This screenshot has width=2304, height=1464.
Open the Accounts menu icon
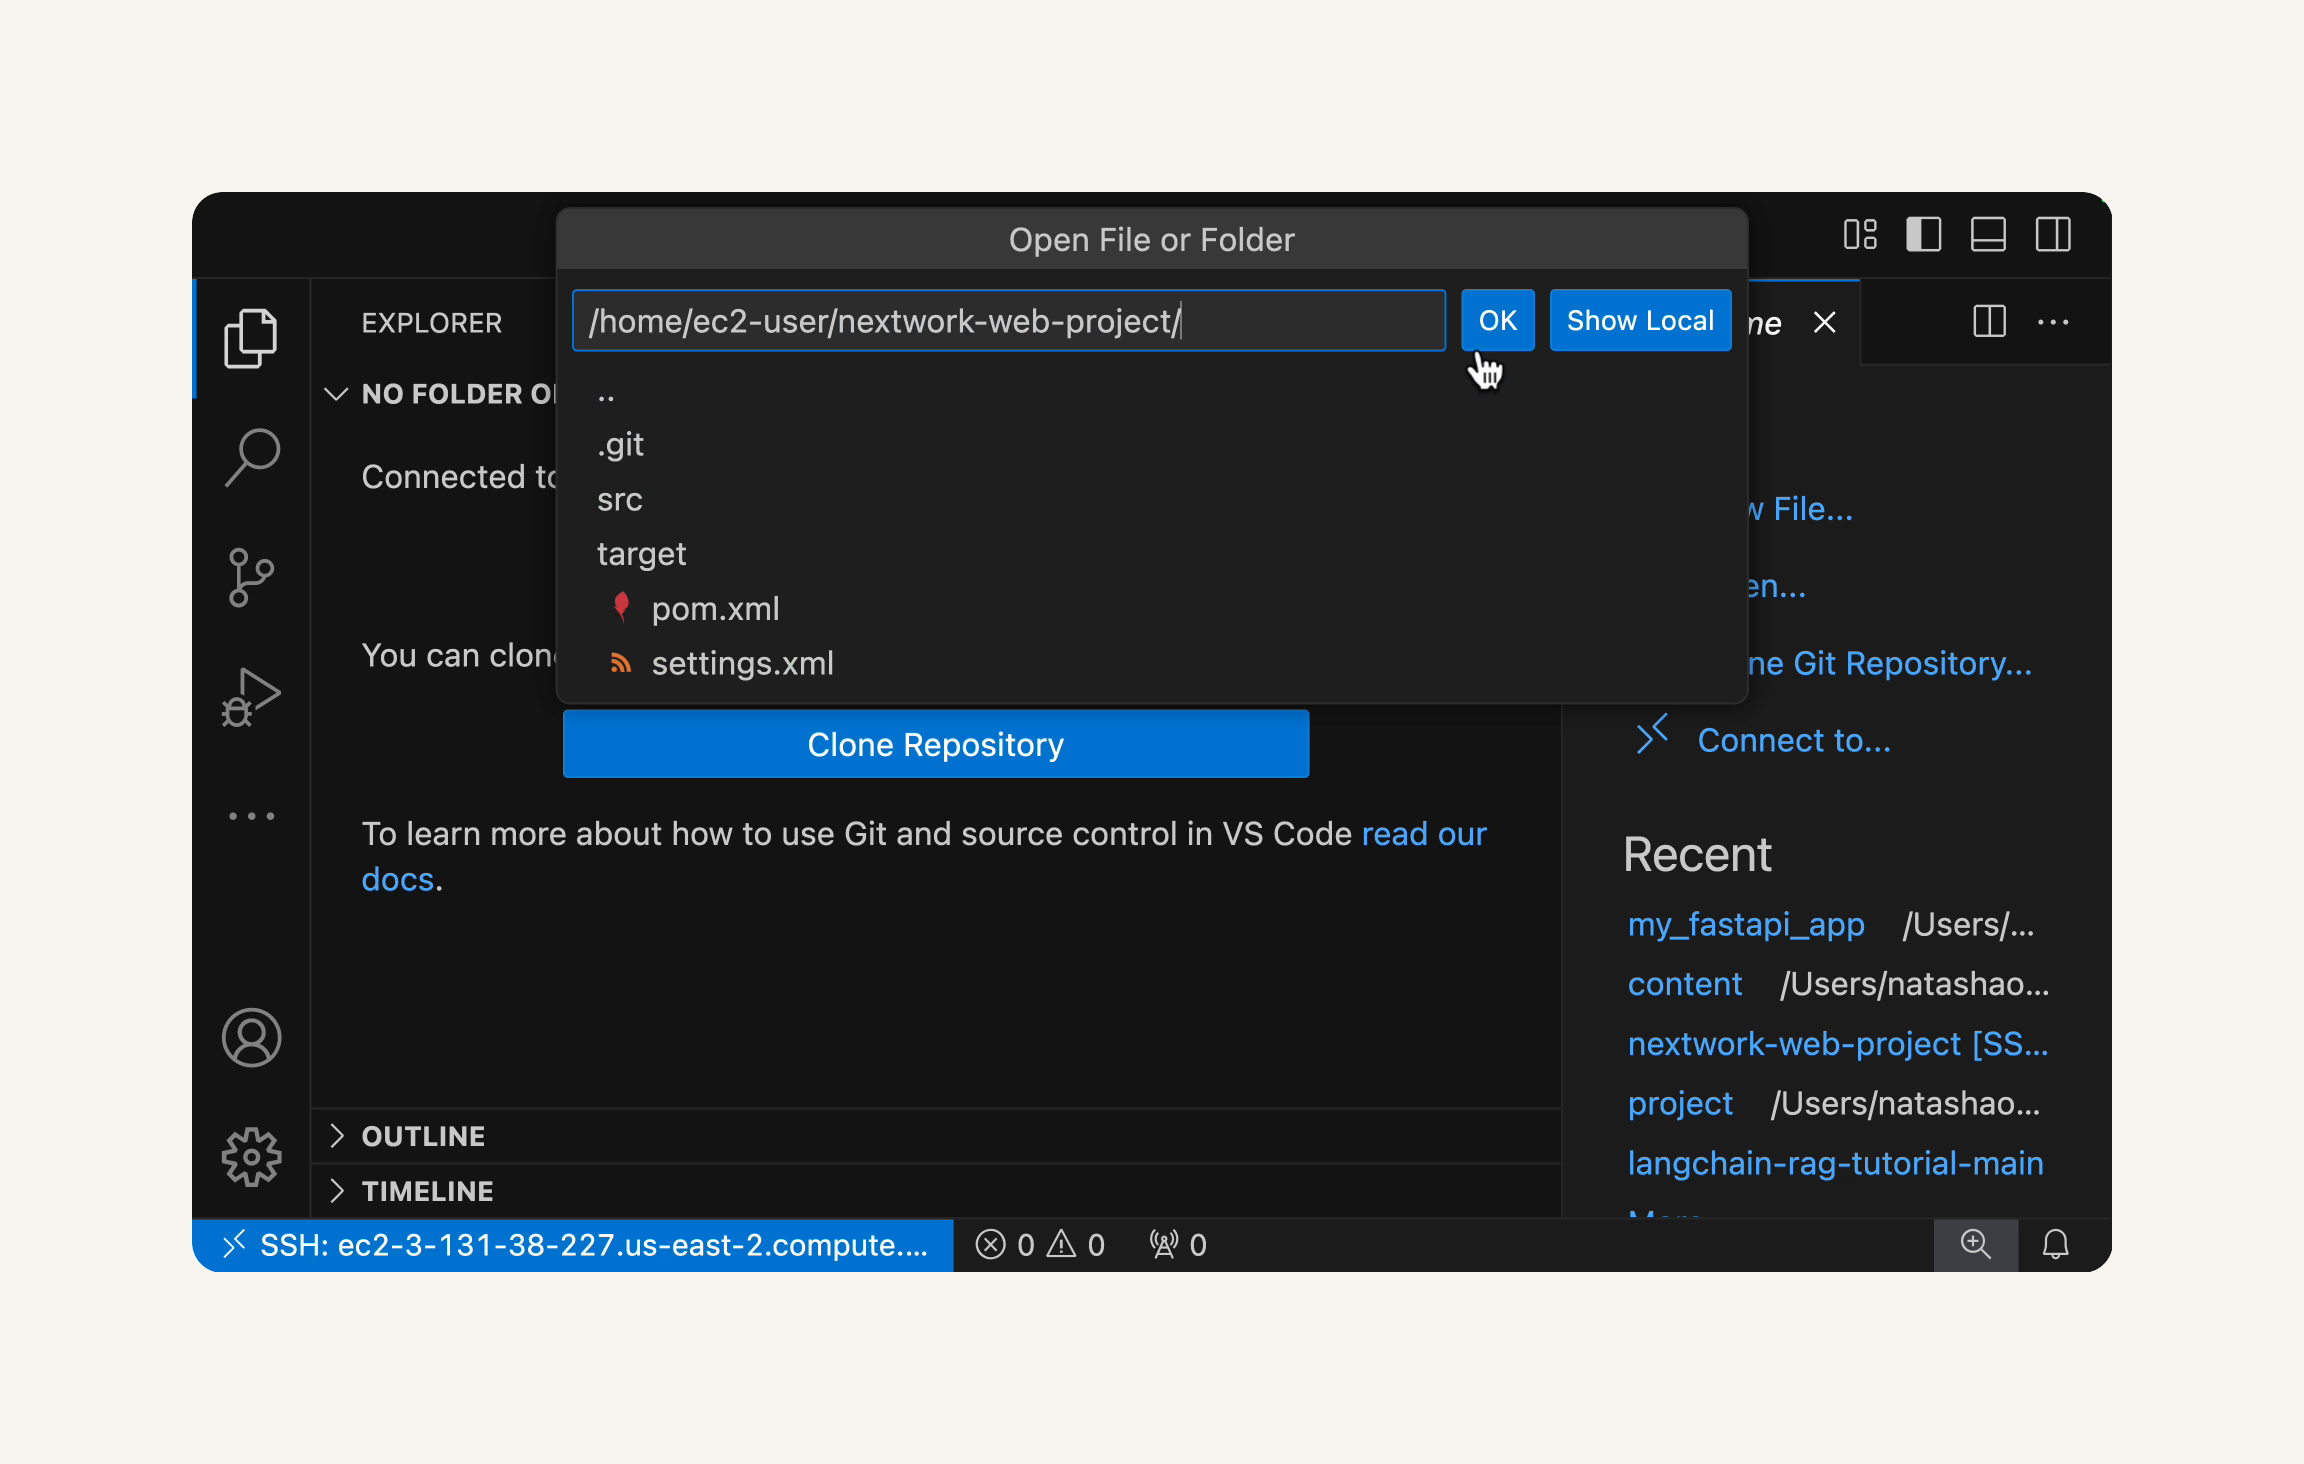point(251,1037)
